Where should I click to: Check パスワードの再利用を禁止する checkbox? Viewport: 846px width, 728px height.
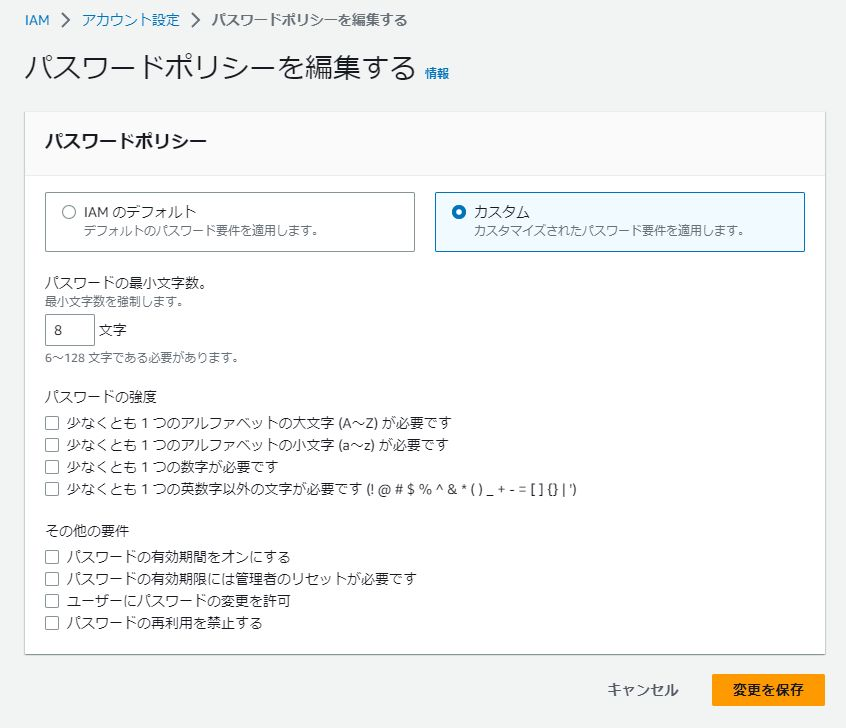pos(52,623)
